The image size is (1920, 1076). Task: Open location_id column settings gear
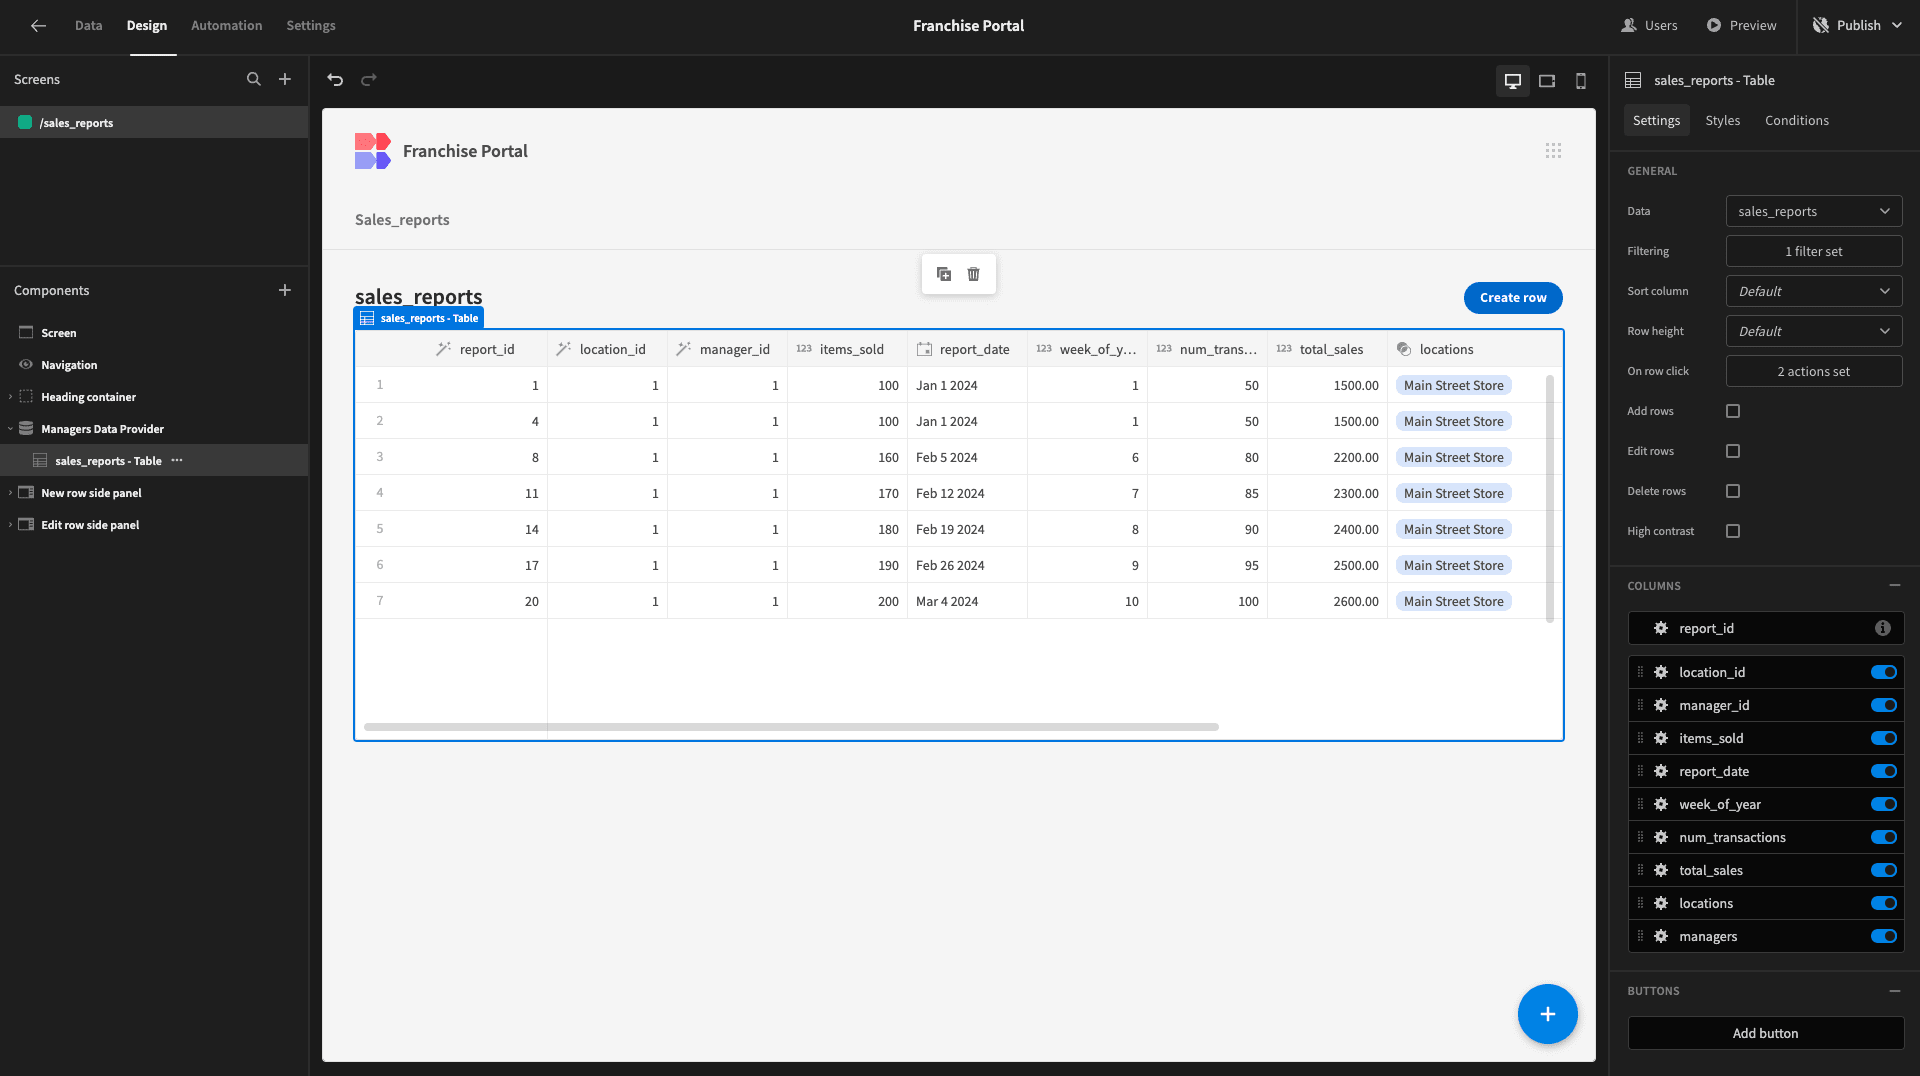[1661, 672]
